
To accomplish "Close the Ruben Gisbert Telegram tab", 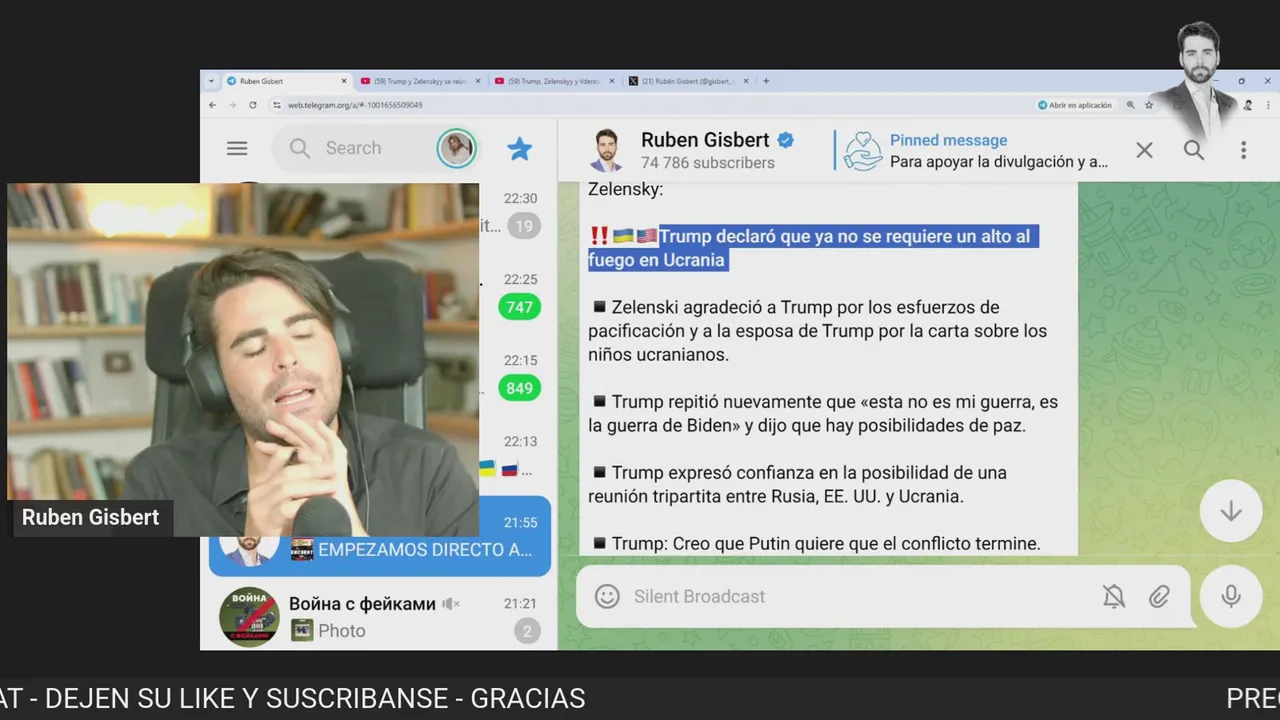I will 344,81.
